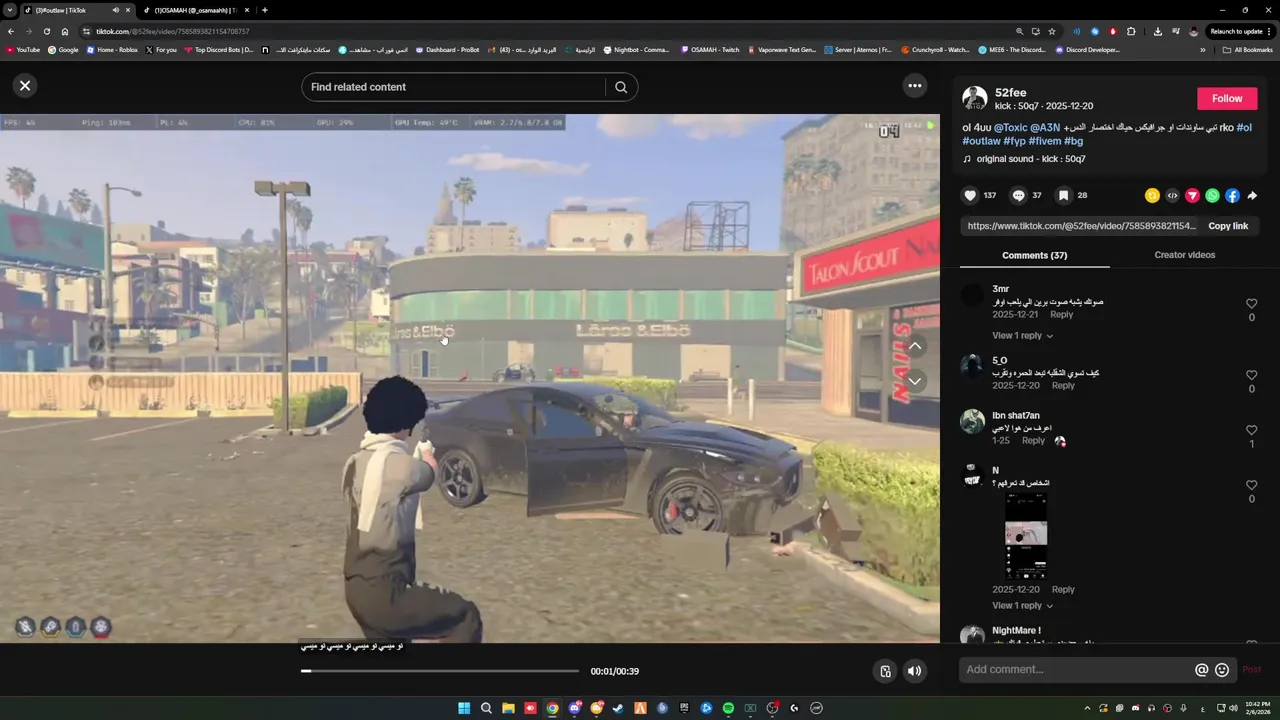Bookmark the video to favorites
This screenshot has width=1280, height=720.
pos(1064,196)
